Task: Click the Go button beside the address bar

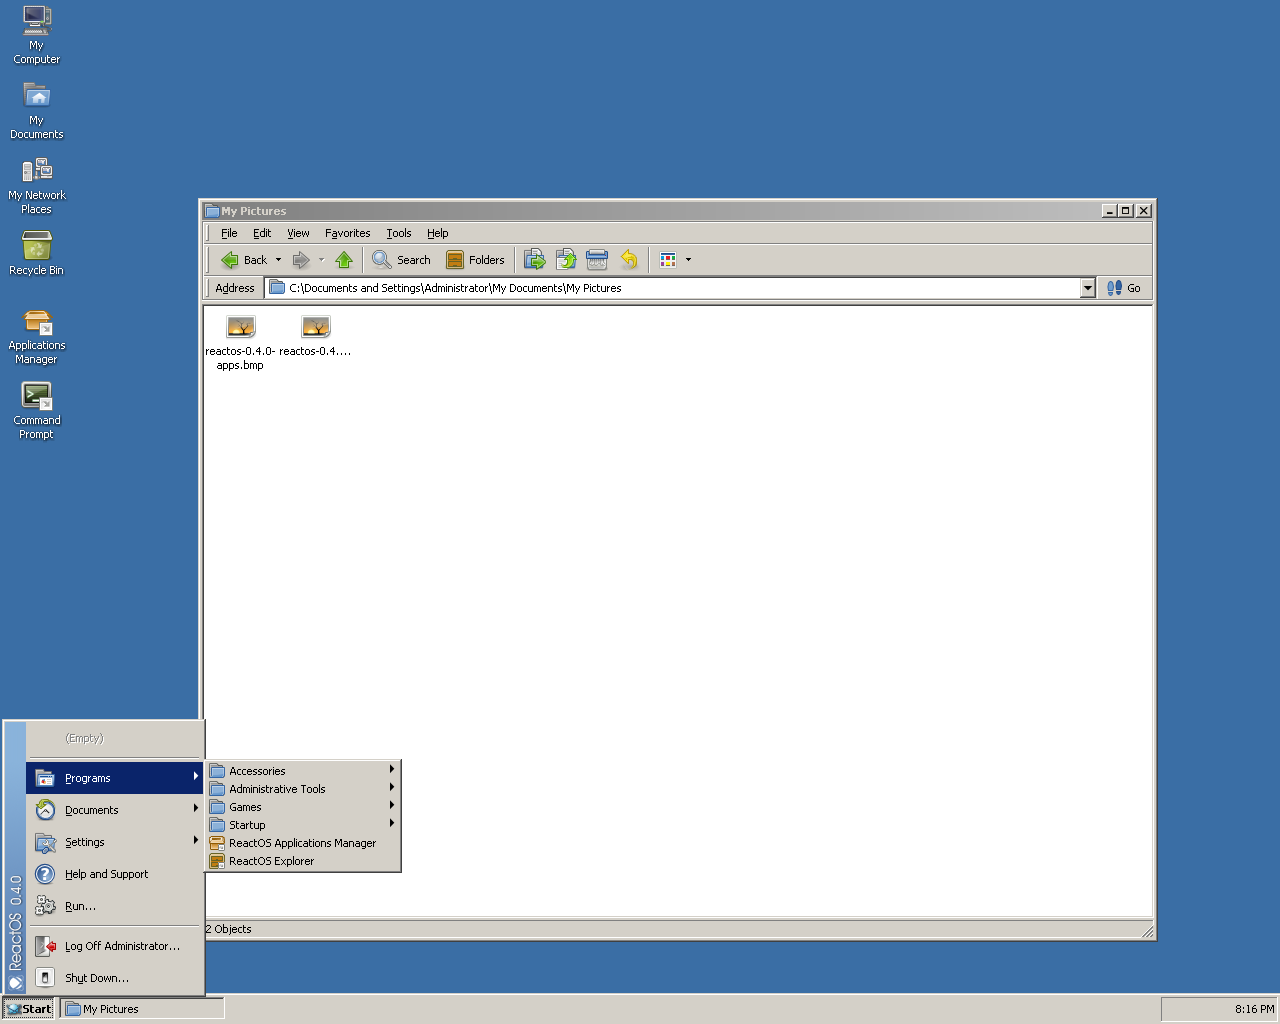Action: point(1124,288)
